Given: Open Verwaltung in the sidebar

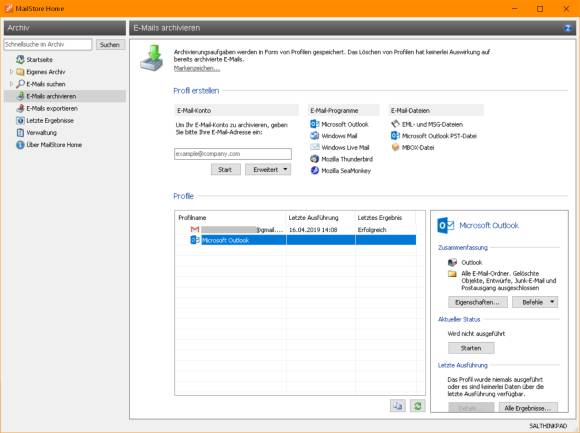Looking at the screenshot, I should (x=41, y=132).
